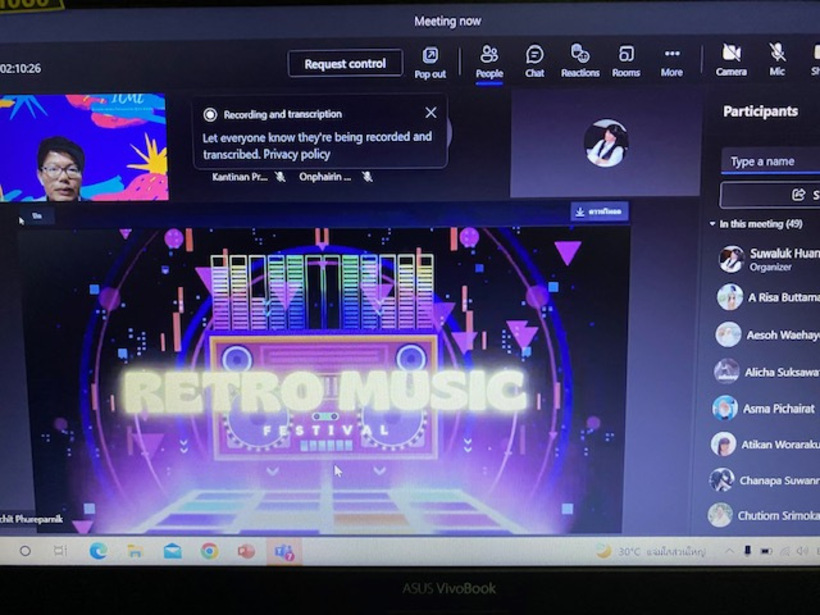Image resolution: width=820 pixels, height=615 pixels.
Task: Open the meeting Chat
Action: pos(535,61)
